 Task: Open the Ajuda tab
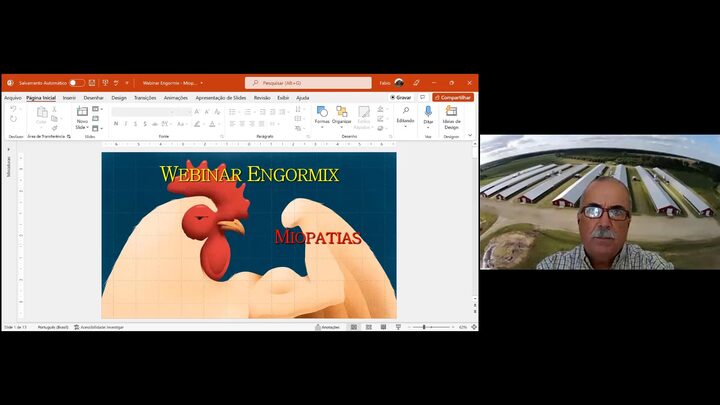303,98
